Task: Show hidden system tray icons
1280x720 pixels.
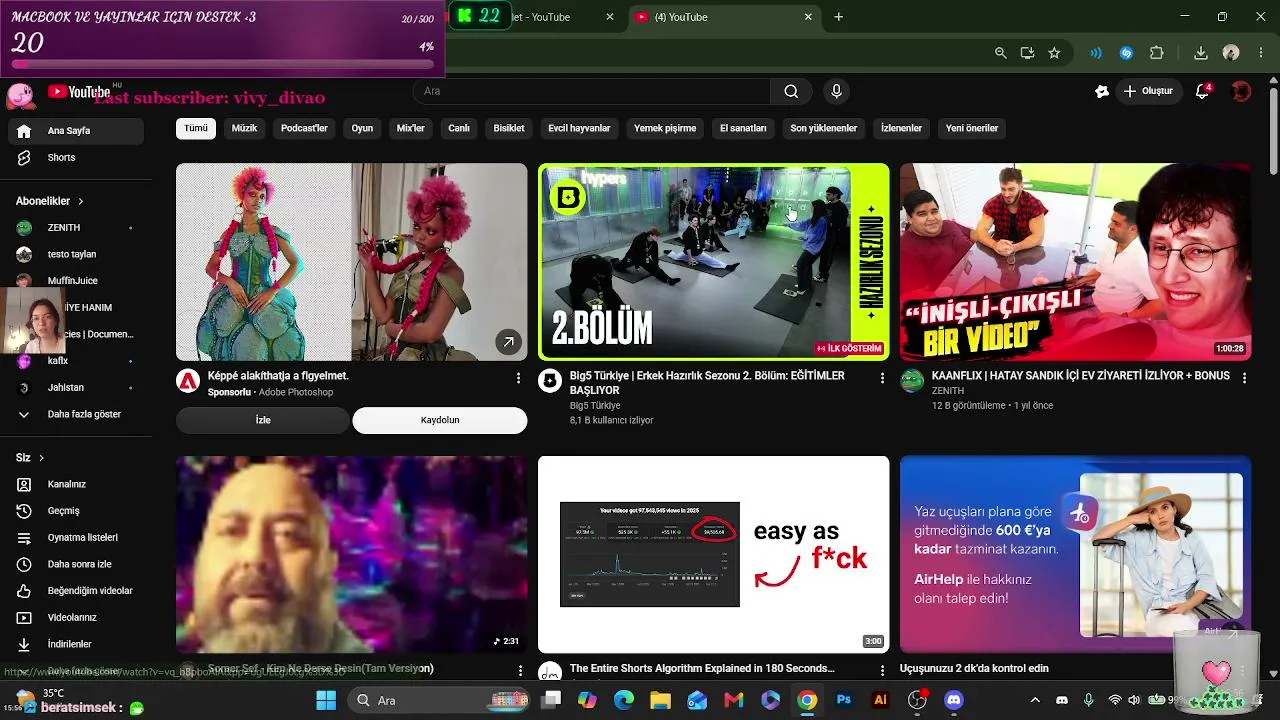Action: tap(1035, 700)
